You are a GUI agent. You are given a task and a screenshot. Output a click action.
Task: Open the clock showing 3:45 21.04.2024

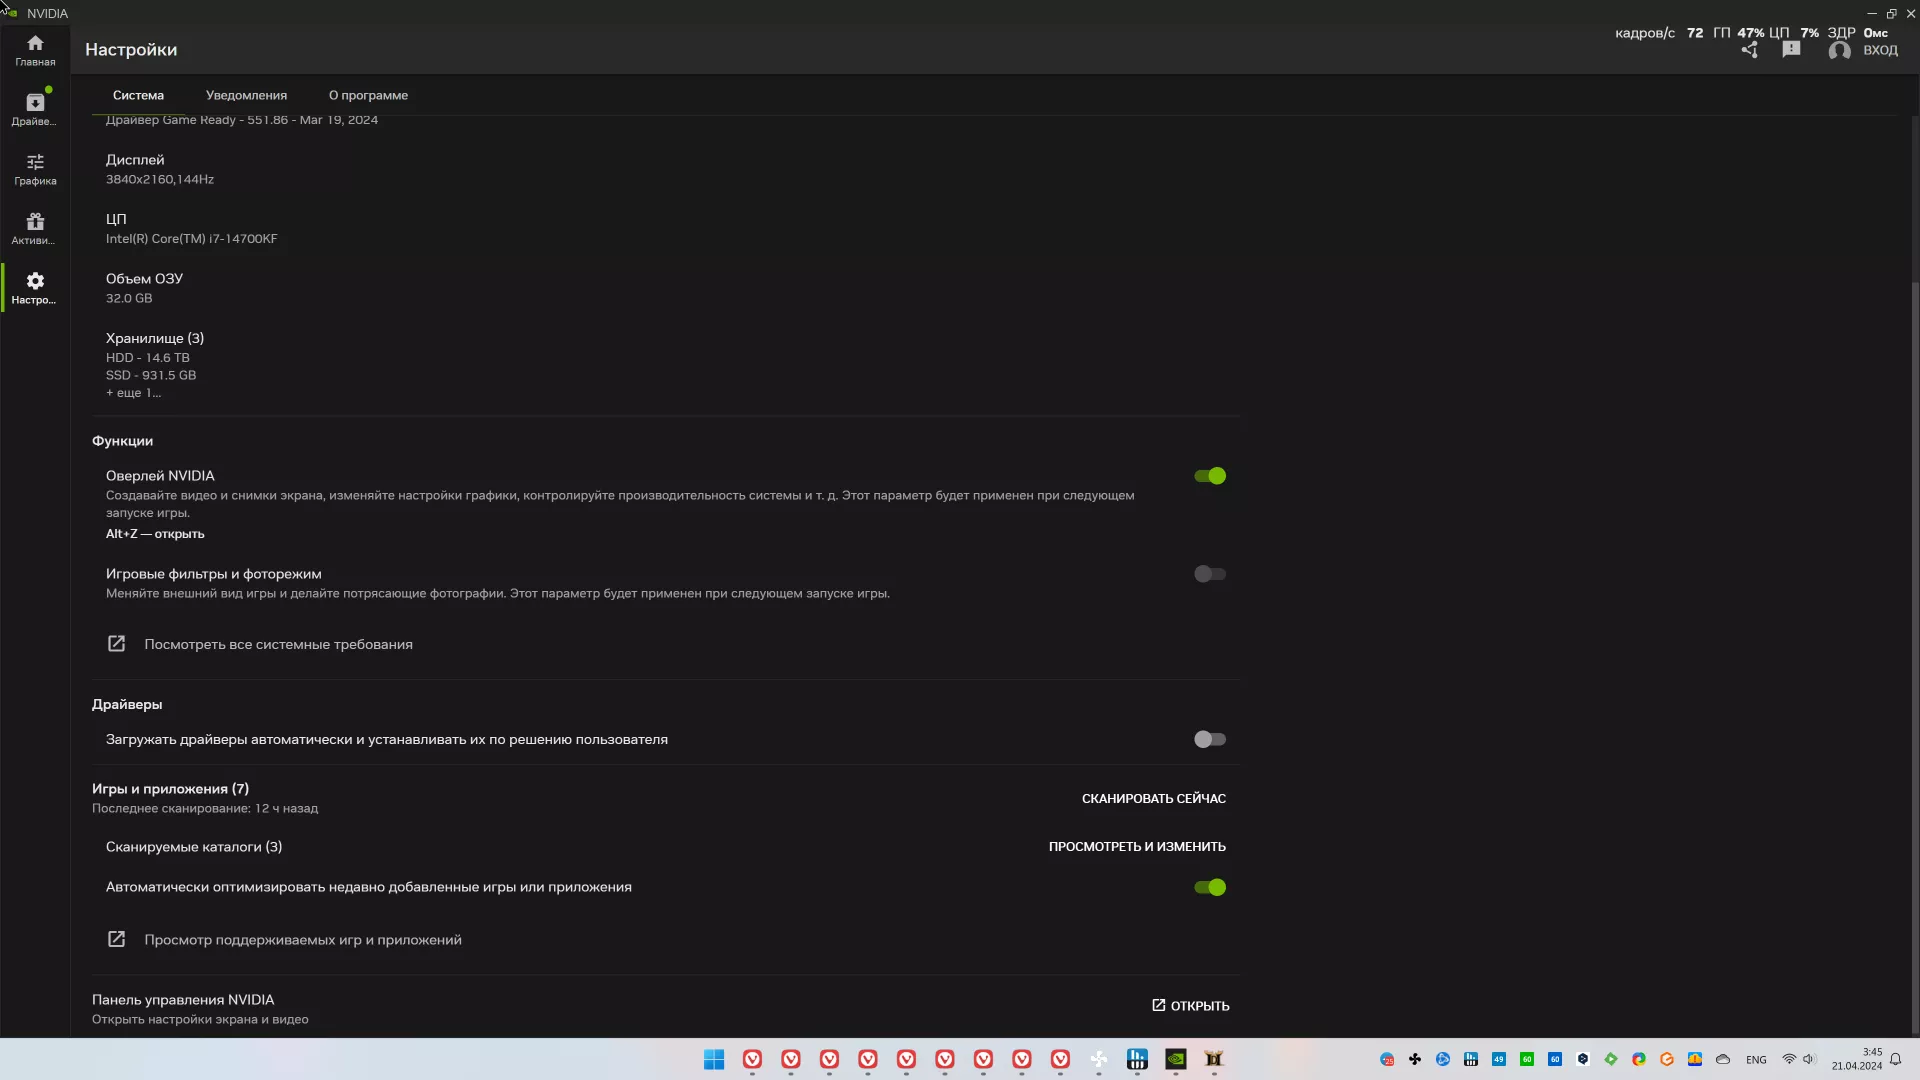[x=1857, y=1059]
